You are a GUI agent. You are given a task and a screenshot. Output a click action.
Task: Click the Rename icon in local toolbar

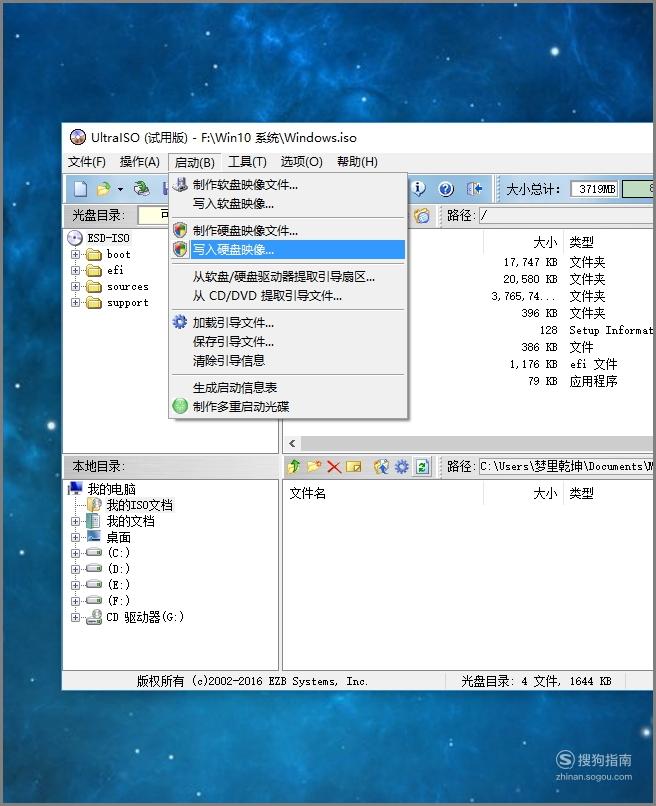354,467
